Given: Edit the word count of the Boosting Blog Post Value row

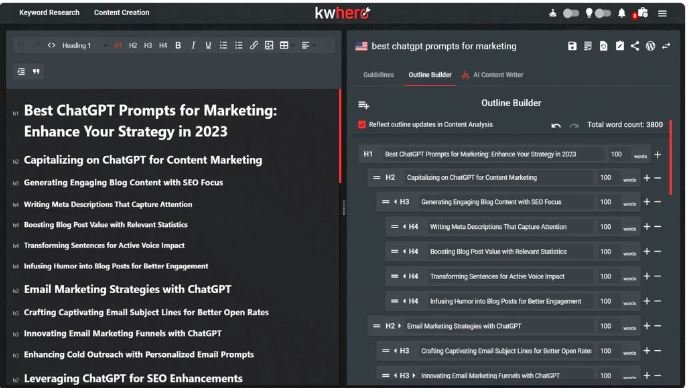Looking at the screenshot, I should (606, 251).
